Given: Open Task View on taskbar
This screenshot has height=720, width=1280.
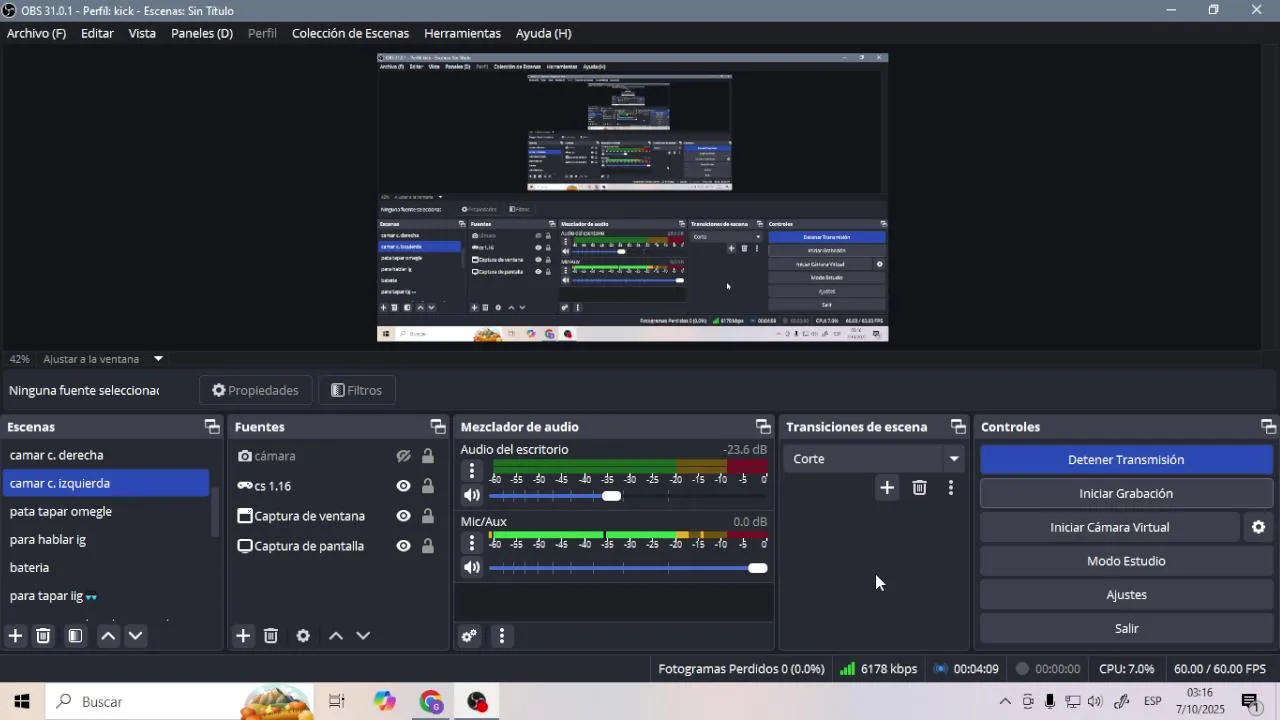Looking at the screenshot, I should pos(337,702).
